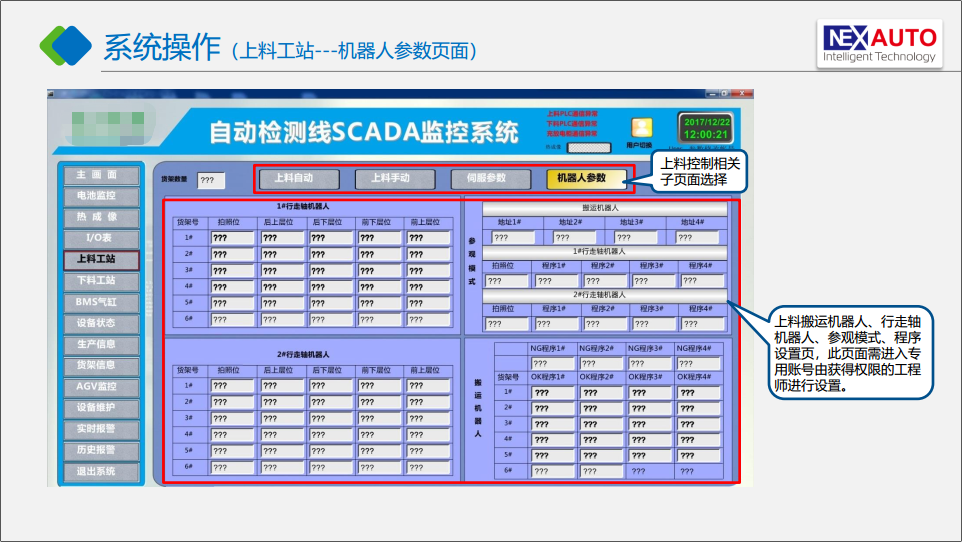Click 1#行走轴机器人 shelf 6# 前上层位 field

coord(428,319)
